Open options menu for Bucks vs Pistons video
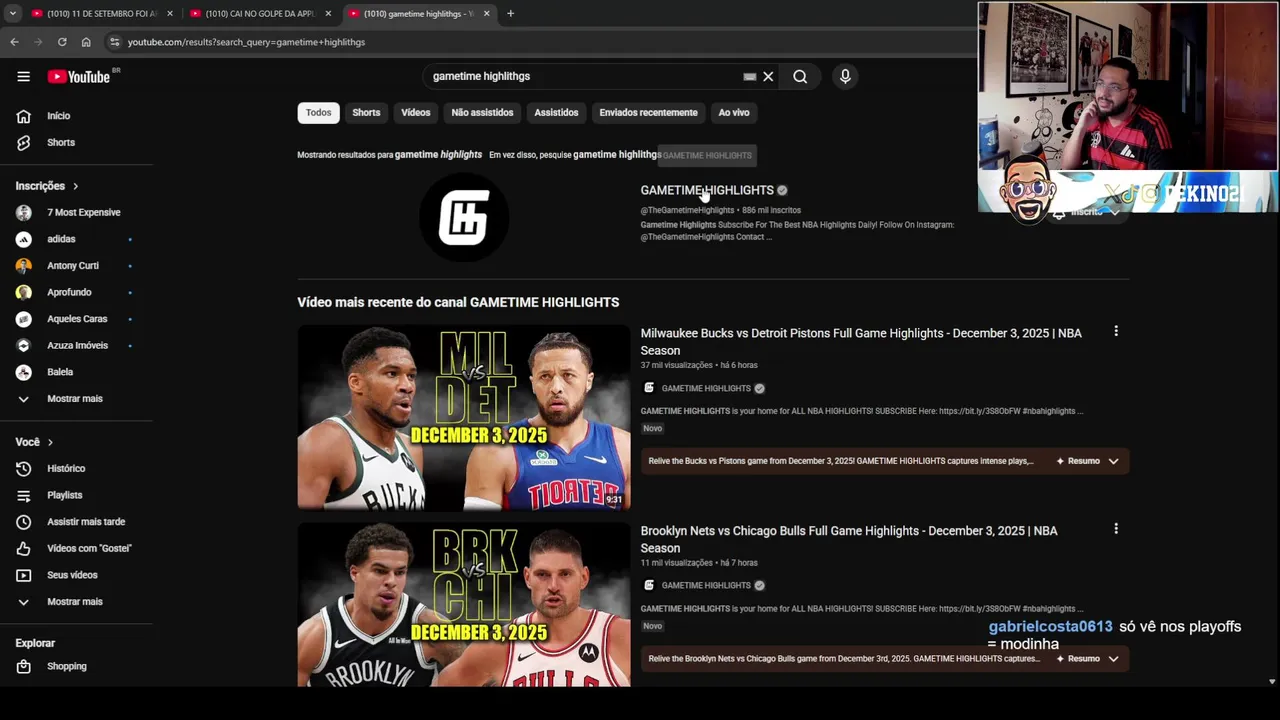The image size is (1280, 720). 1116,332
